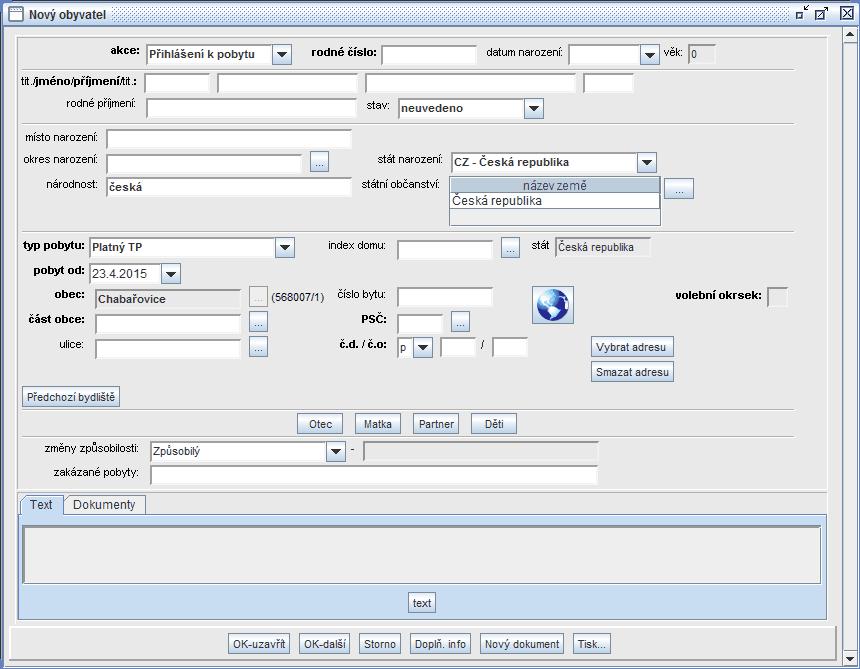Open datum narození date picker
860x669 pixels.
pos(649,54)
